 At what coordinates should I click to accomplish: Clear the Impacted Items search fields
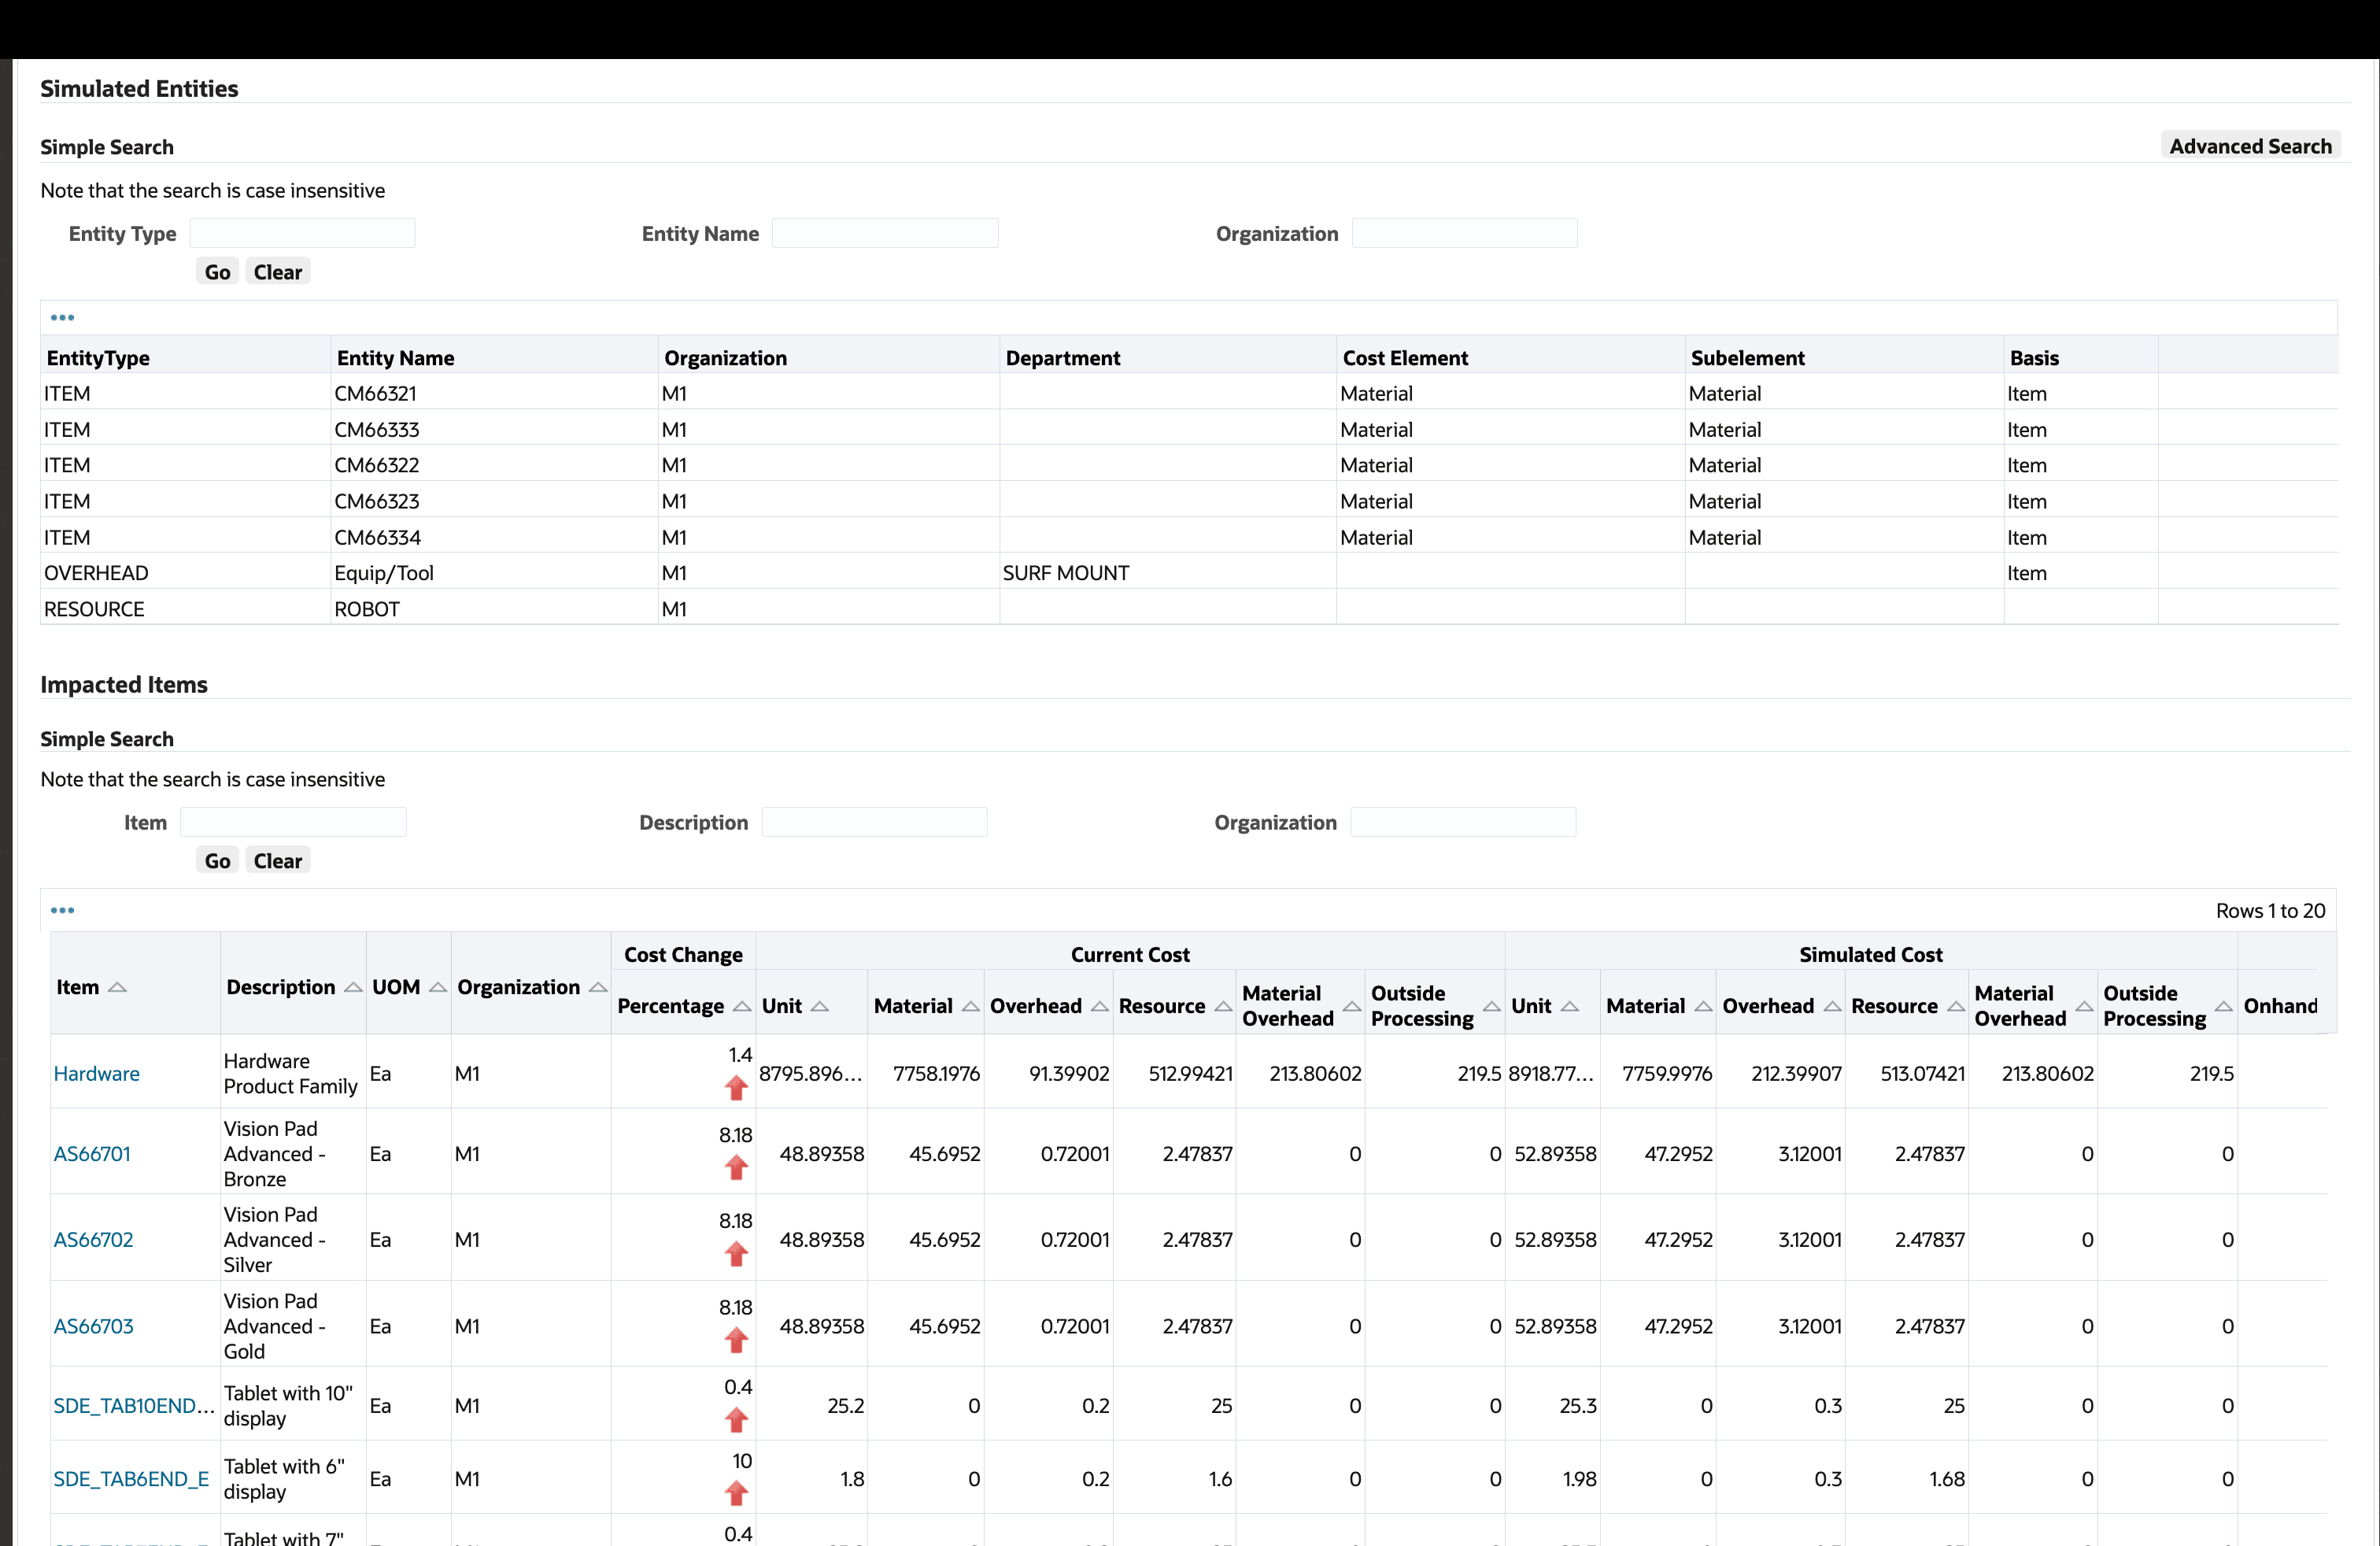pos(277,861)
